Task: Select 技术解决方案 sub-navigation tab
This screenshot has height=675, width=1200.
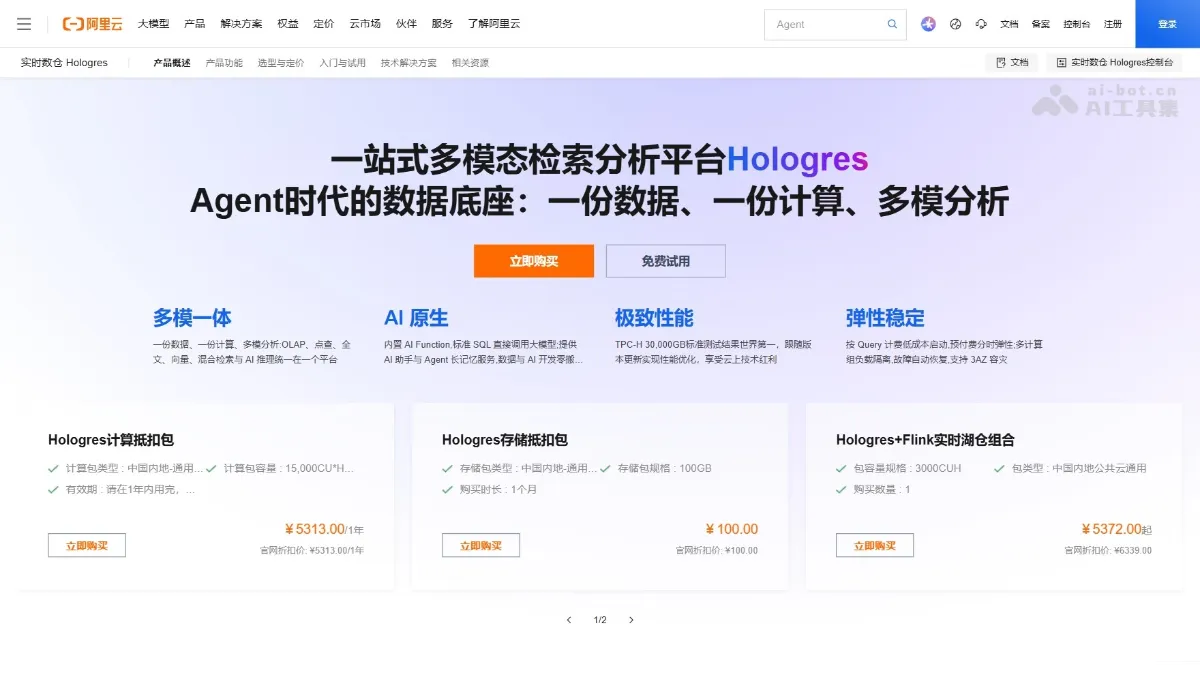Action: pyautogui.click(x=409, y=63)
